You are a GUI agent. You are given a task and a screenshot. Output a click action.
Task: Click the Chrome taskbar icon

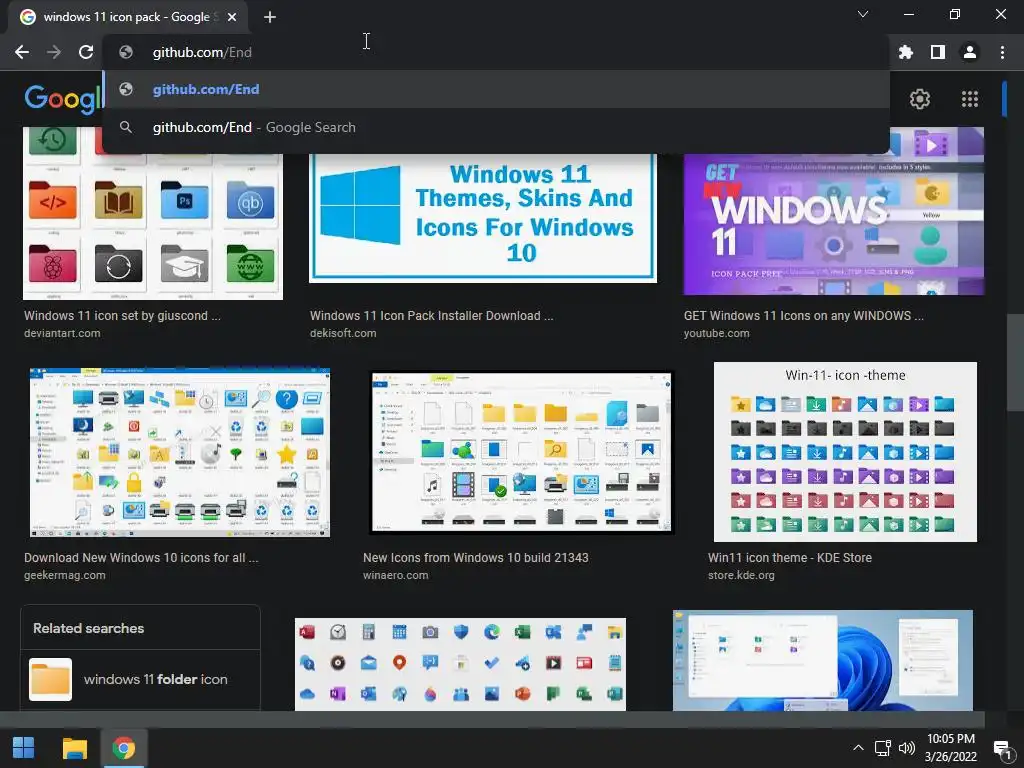tap(123, 748)
